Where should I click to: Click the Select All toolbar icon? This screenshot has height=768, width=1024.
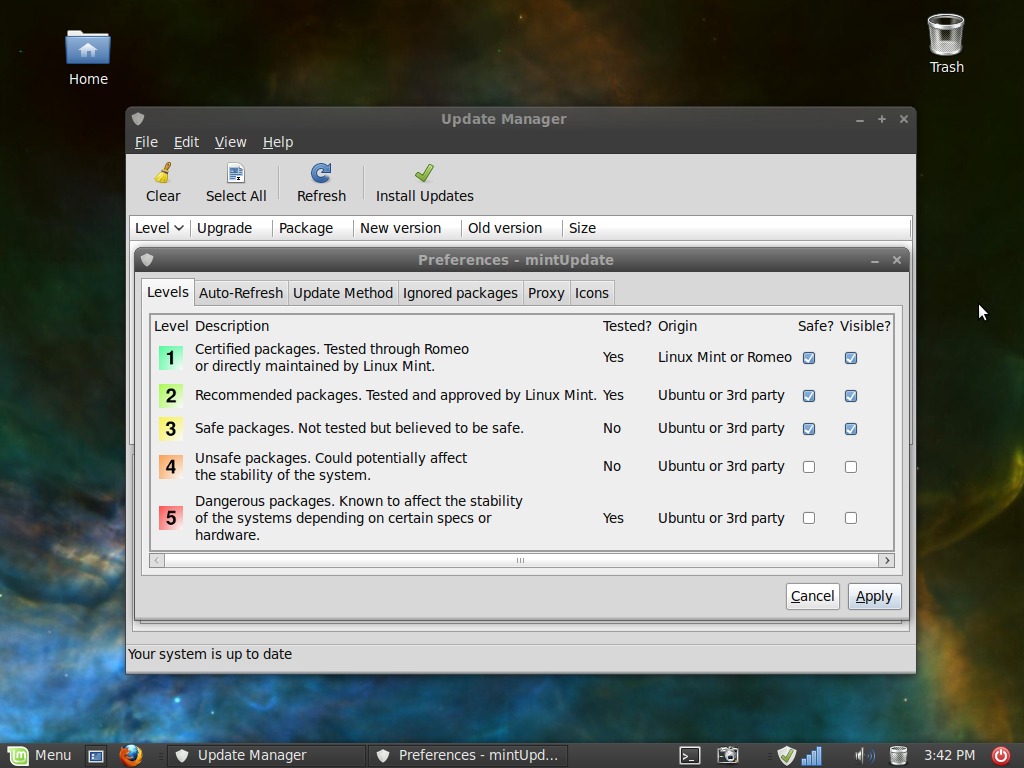click(x=236, y=173)
